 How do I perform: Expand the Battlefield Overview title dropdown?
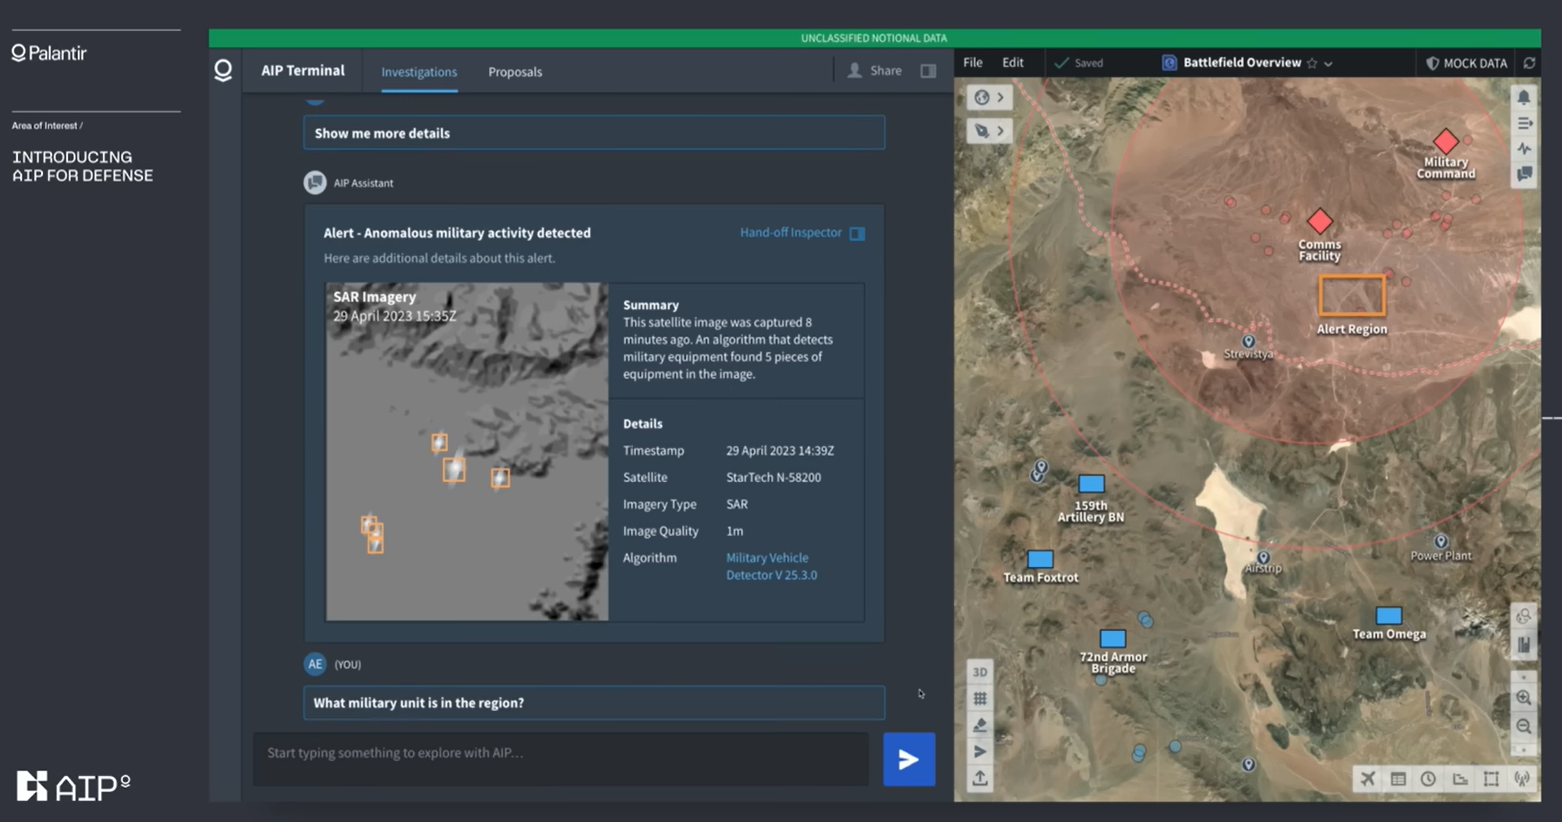[x=1328, y=64]
